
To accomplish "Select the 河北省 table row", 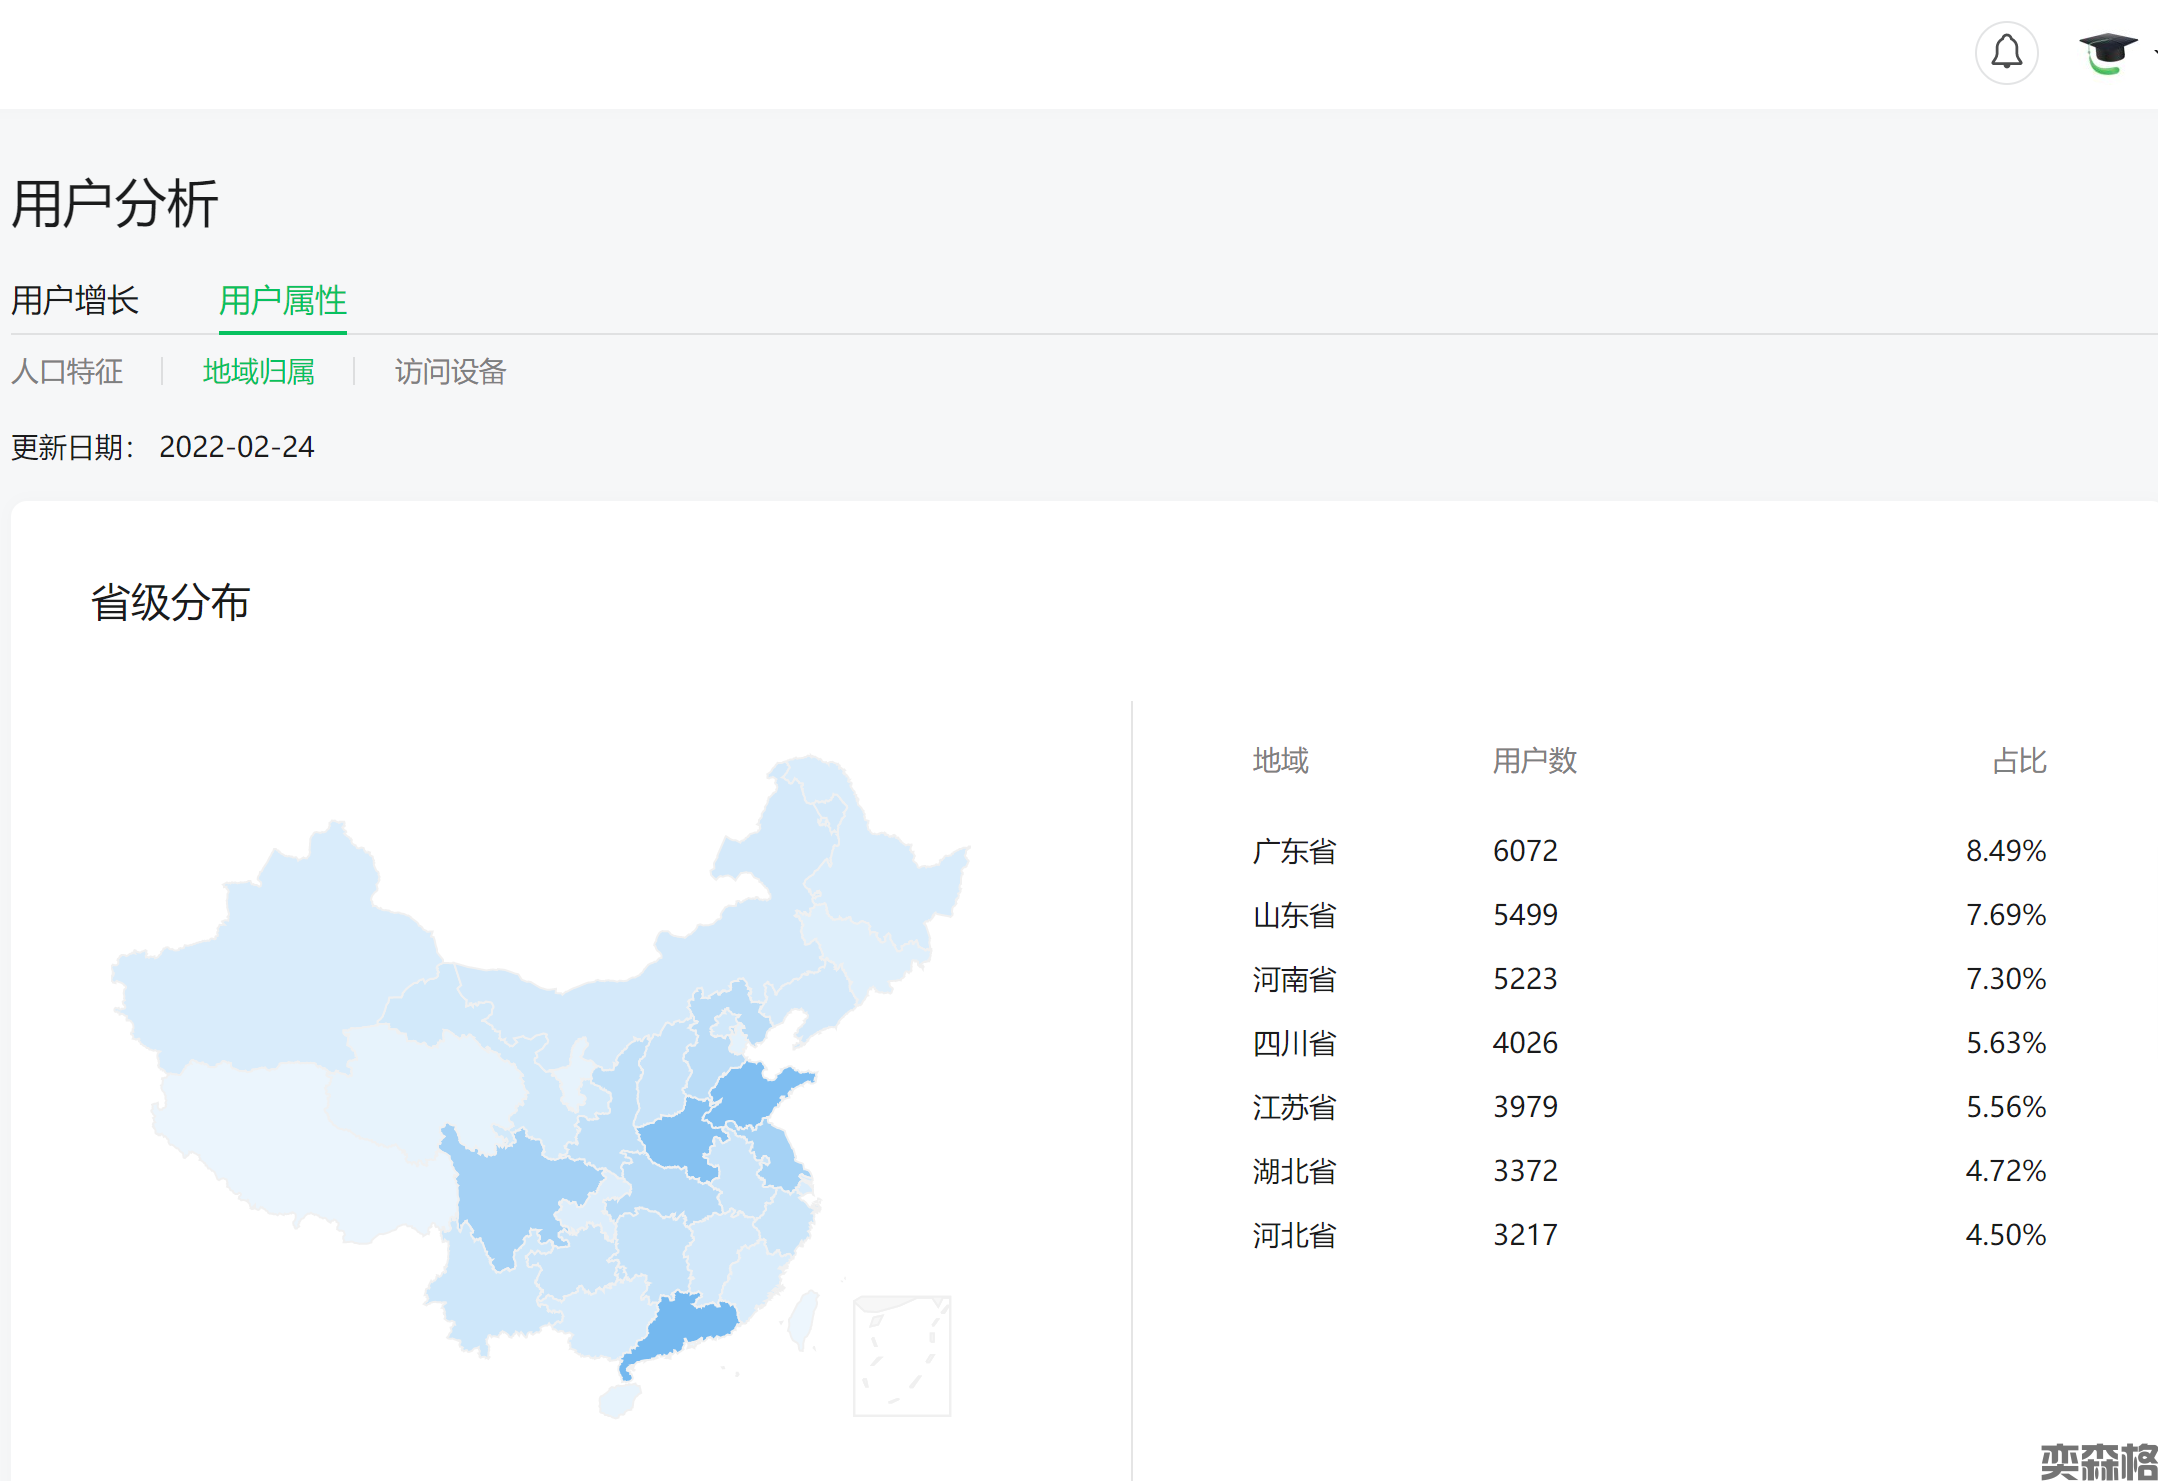I will click(x=1294, y=1235).
